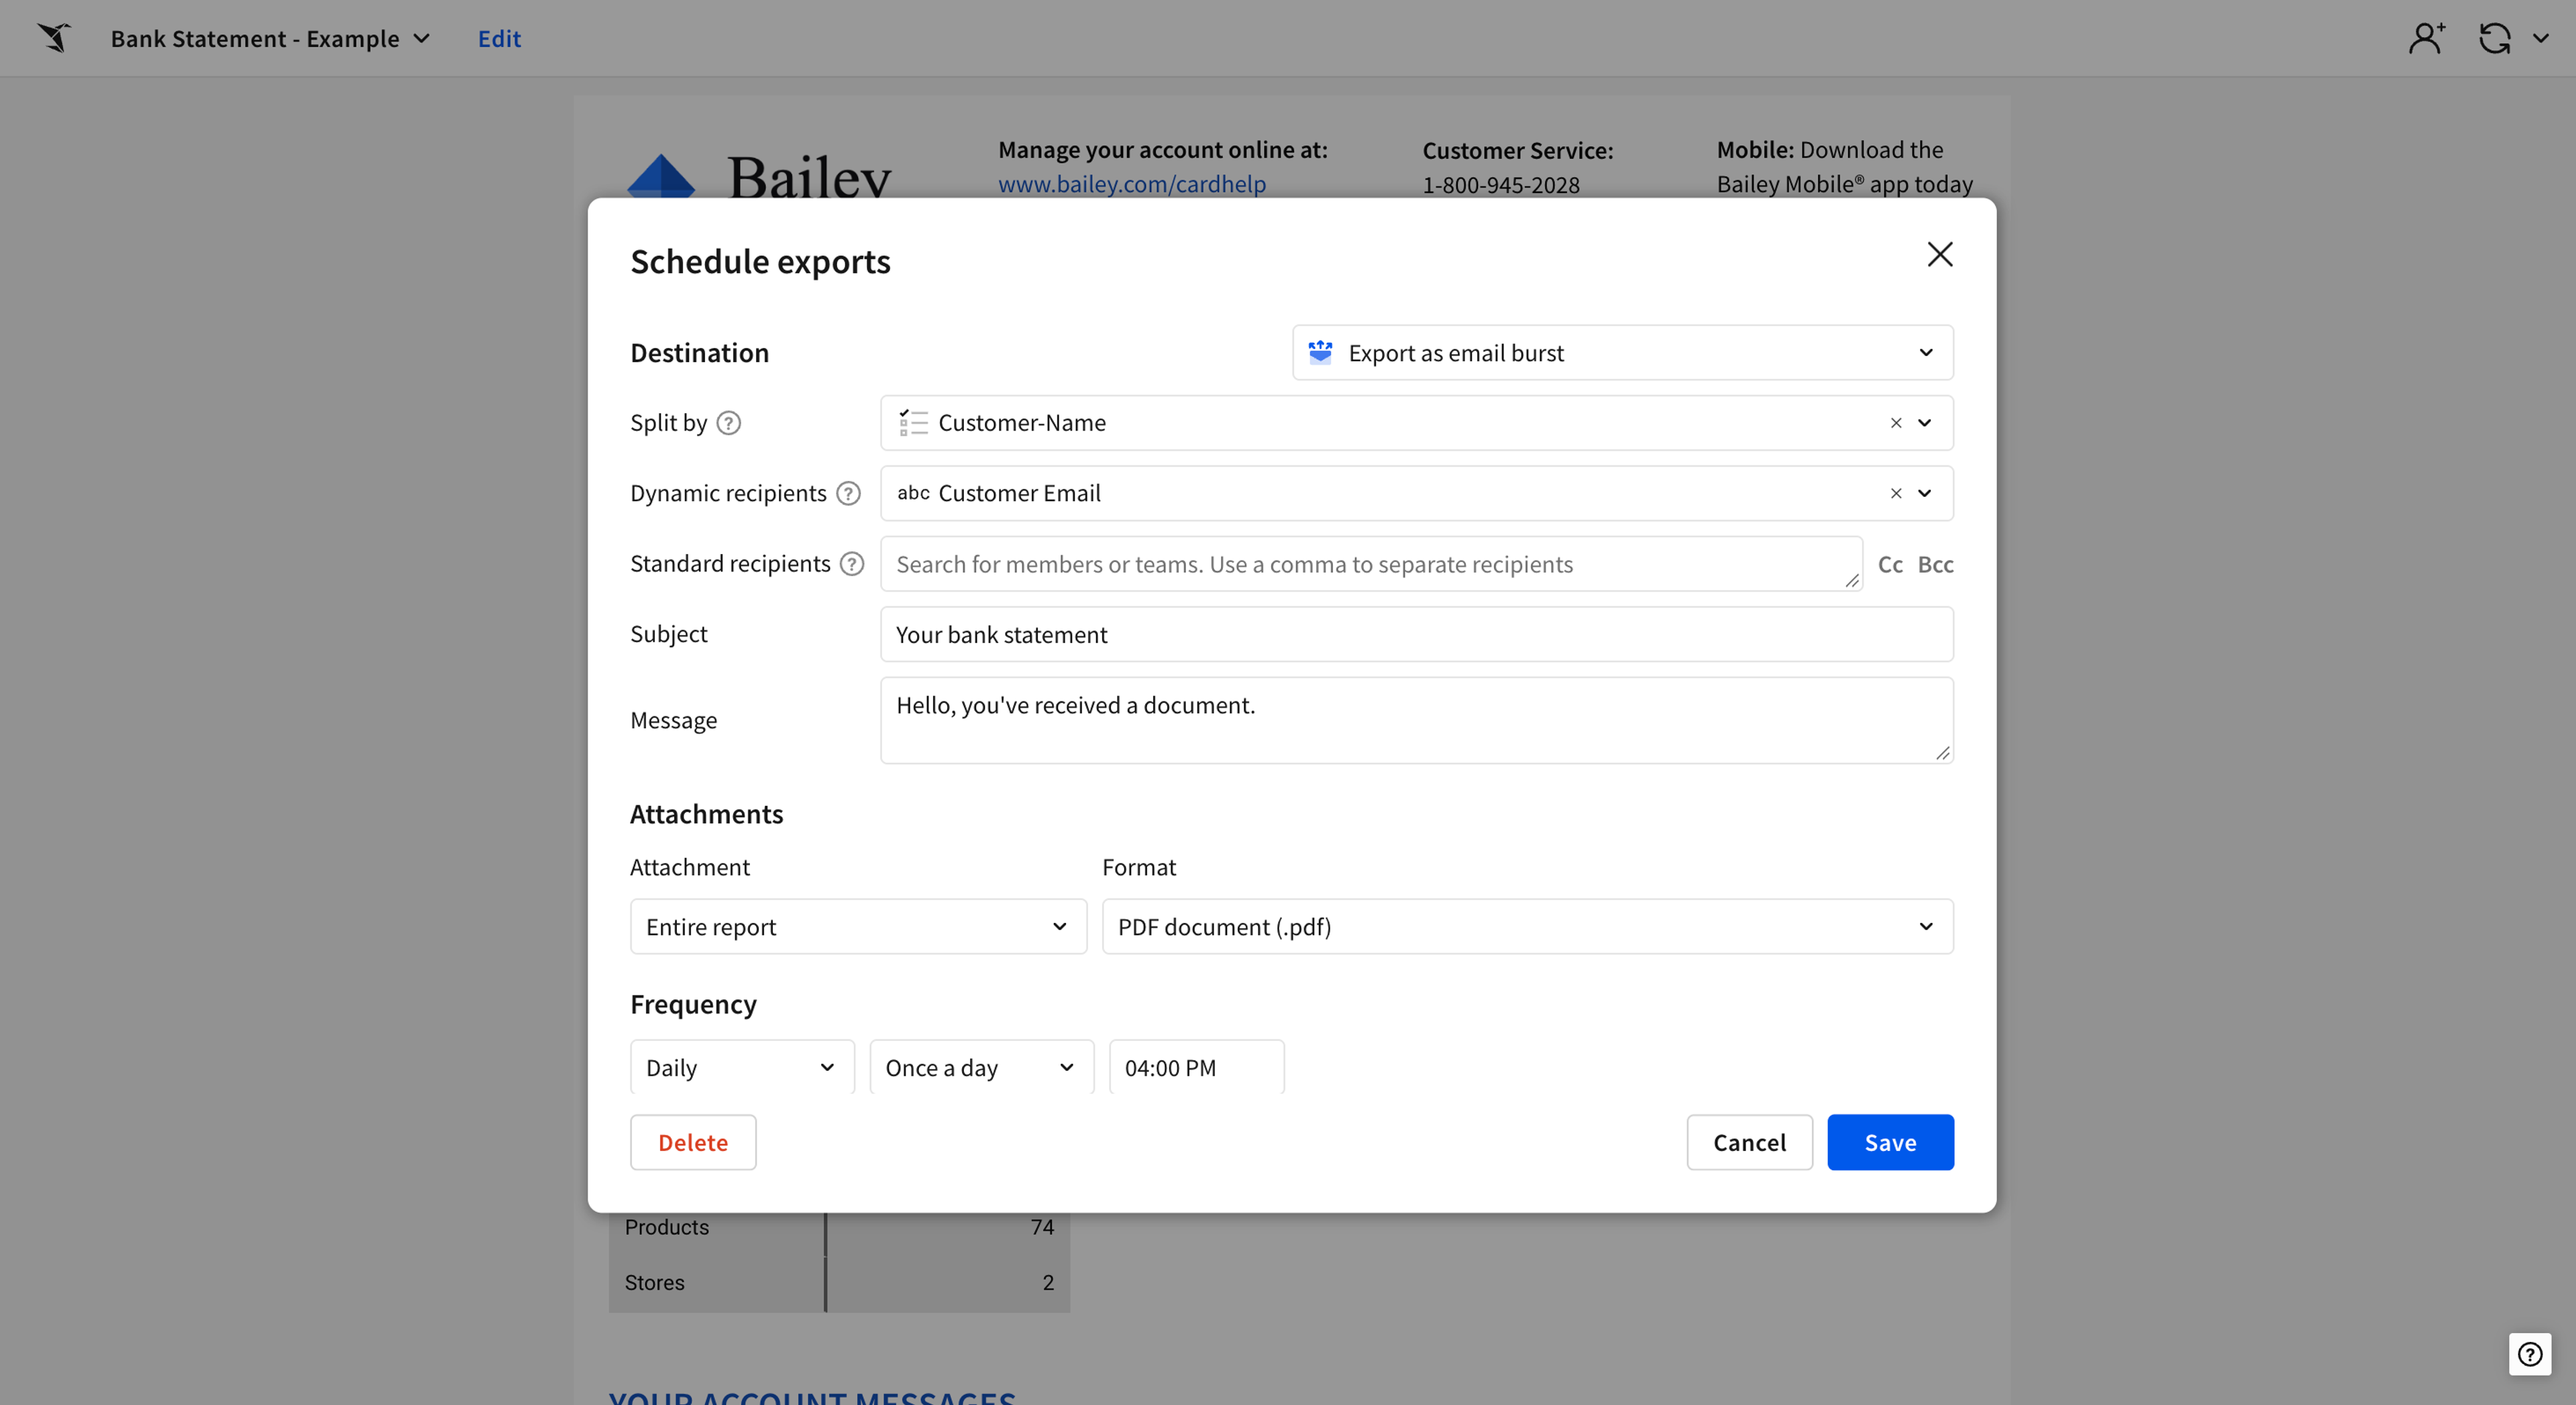Add Cc recipients
This screenshot has width=2576, height=1405.
pyautogui.click(x=1890, y=564)
